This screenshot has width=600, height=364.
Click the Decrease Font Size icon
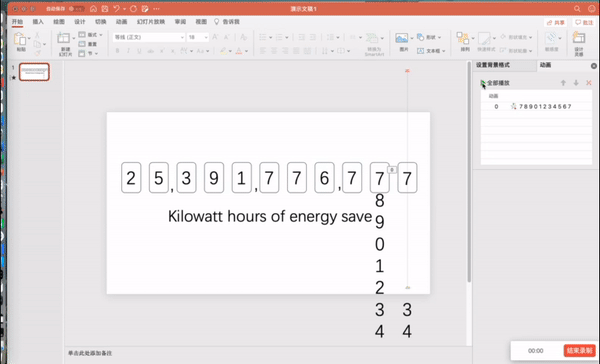click(227, 37)
